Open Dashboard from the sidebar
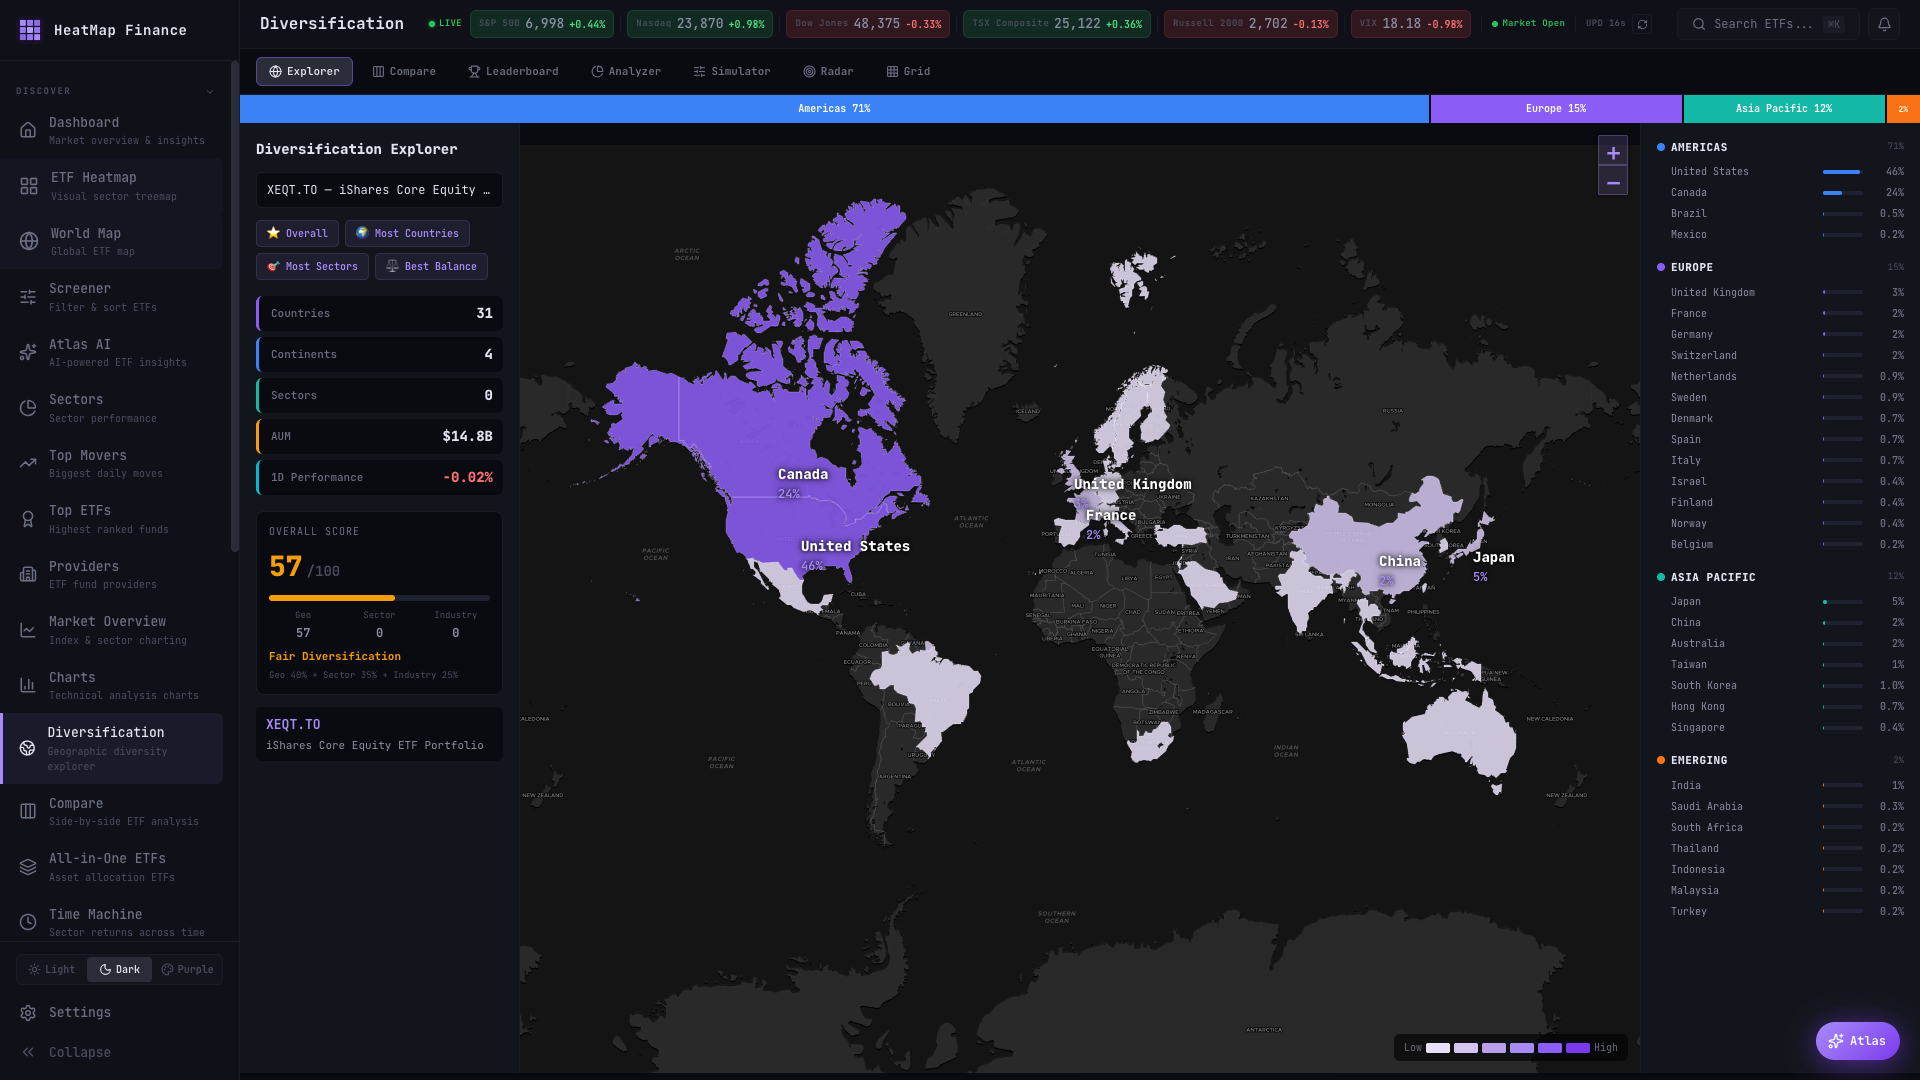The height and width of the screenshot is (1080, 1920). coord(111,130)
